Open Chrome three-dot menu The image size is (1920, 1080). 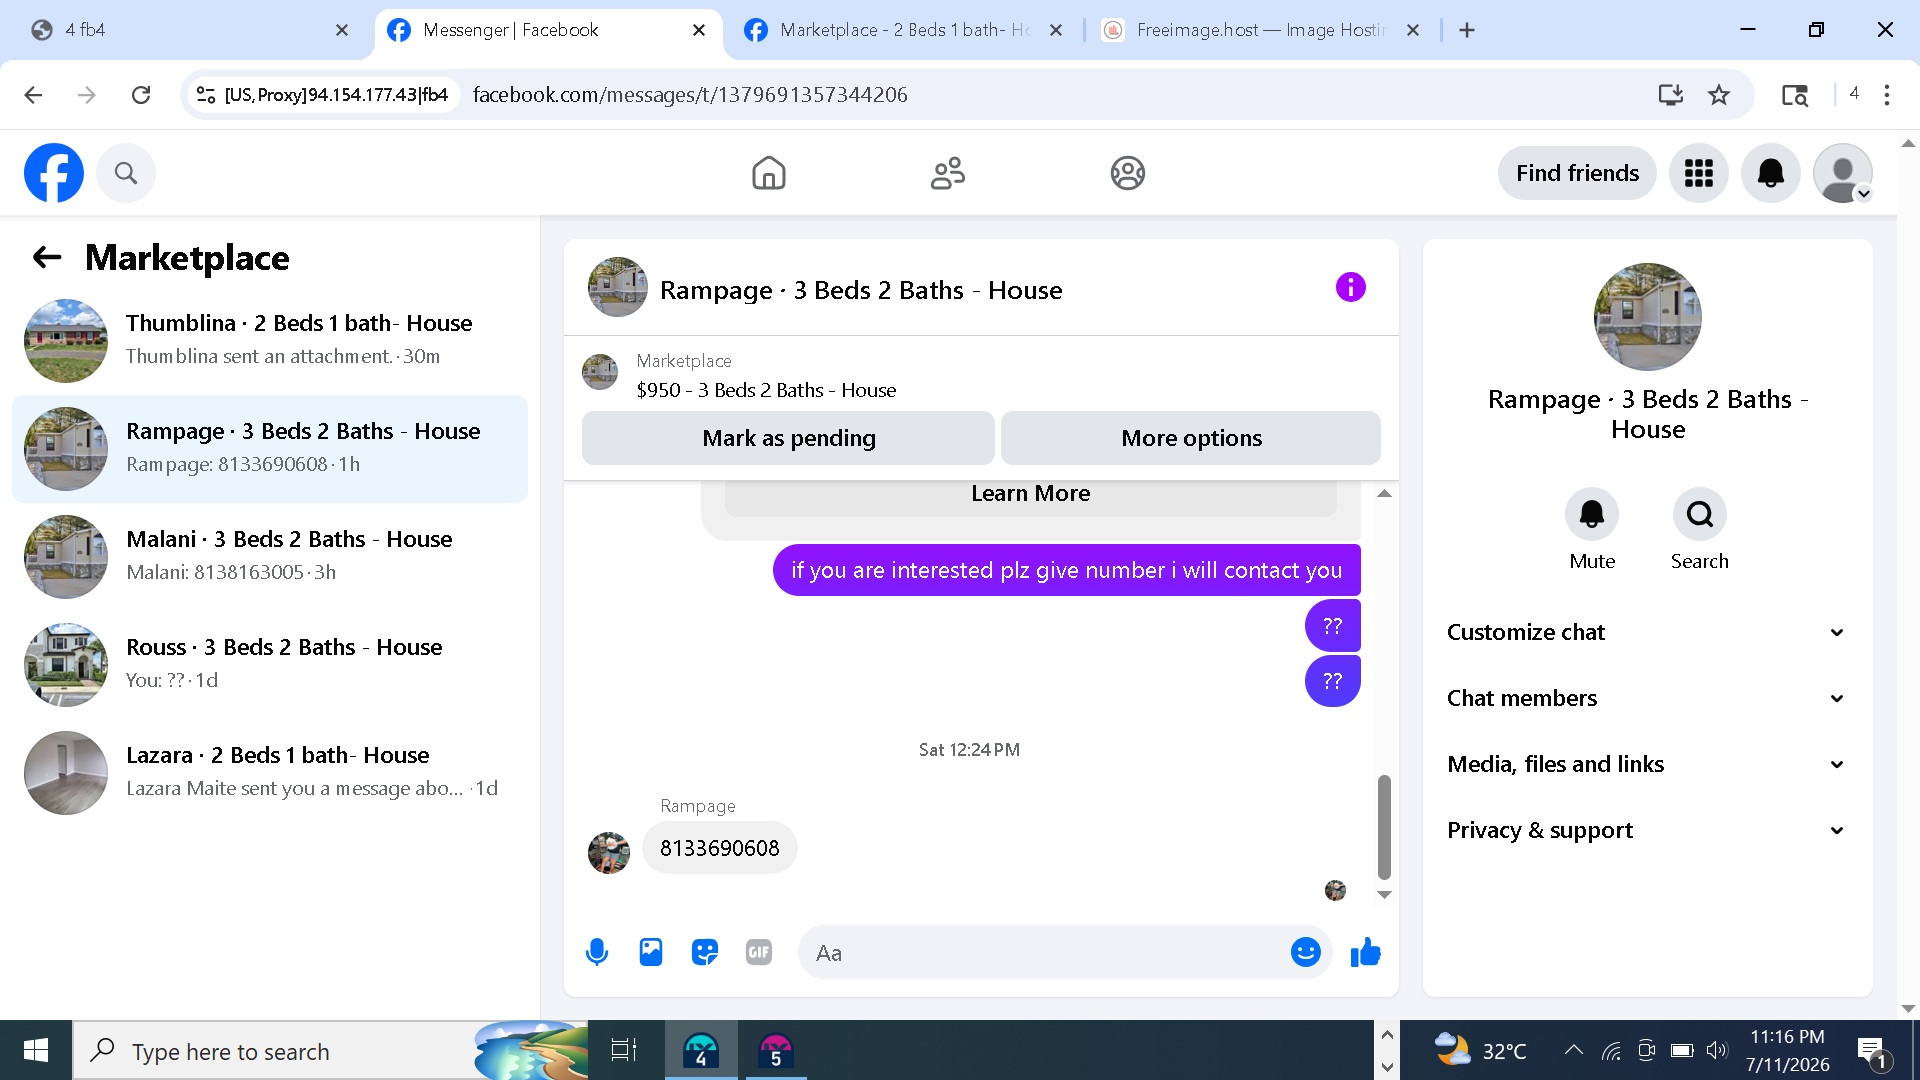click(1887, 95)
